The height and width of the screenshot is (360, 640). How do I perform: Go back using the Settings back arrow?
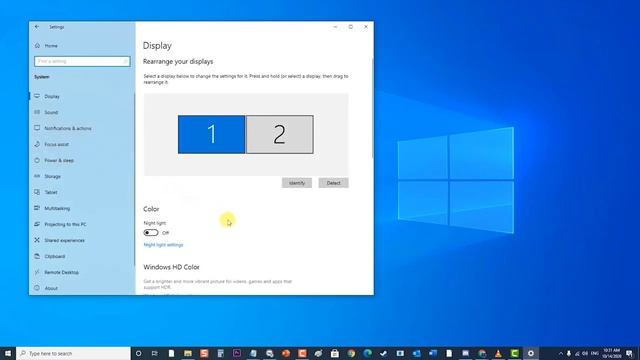[x=37, y=27]
